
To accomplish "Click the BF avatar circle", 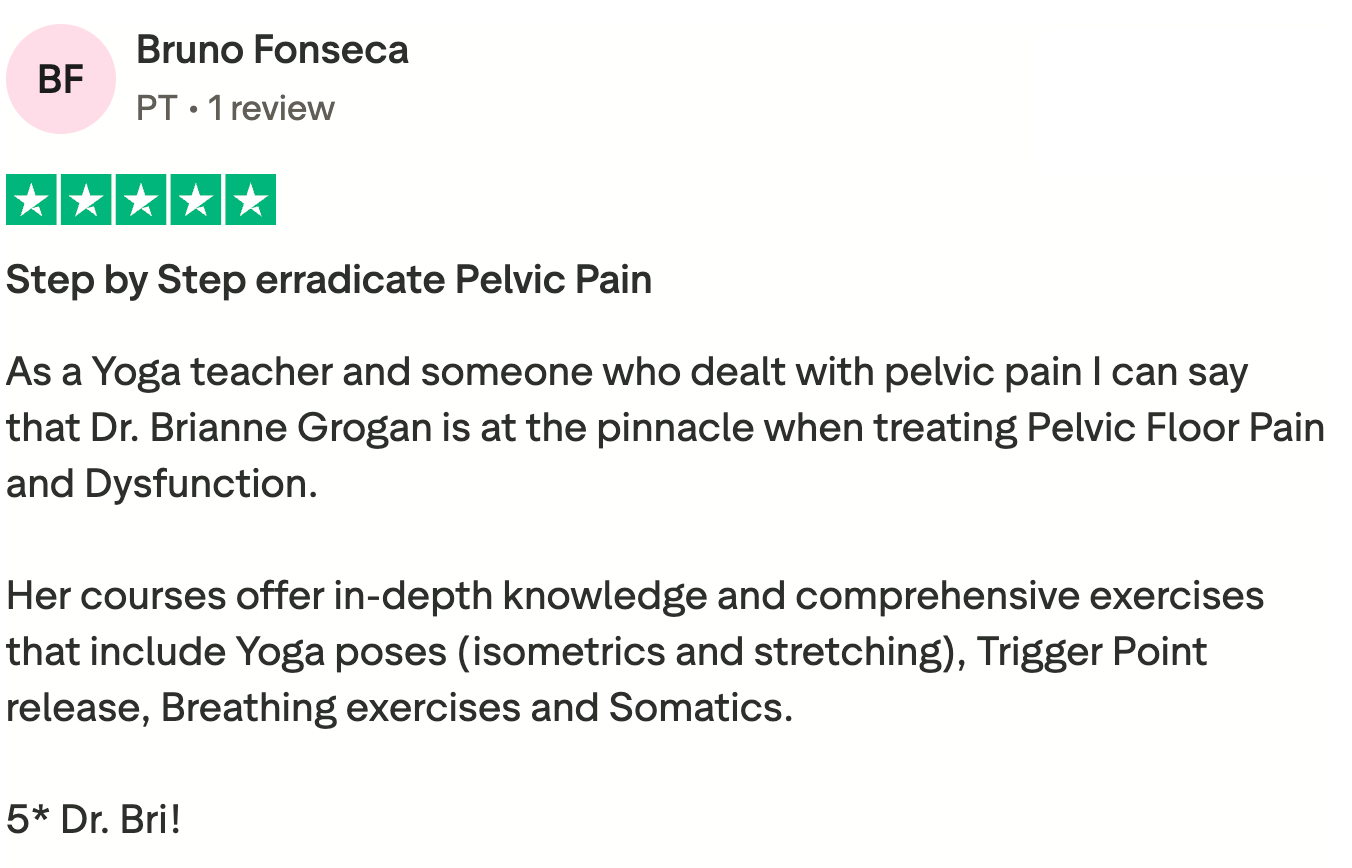I will click(x=61, y=79).
